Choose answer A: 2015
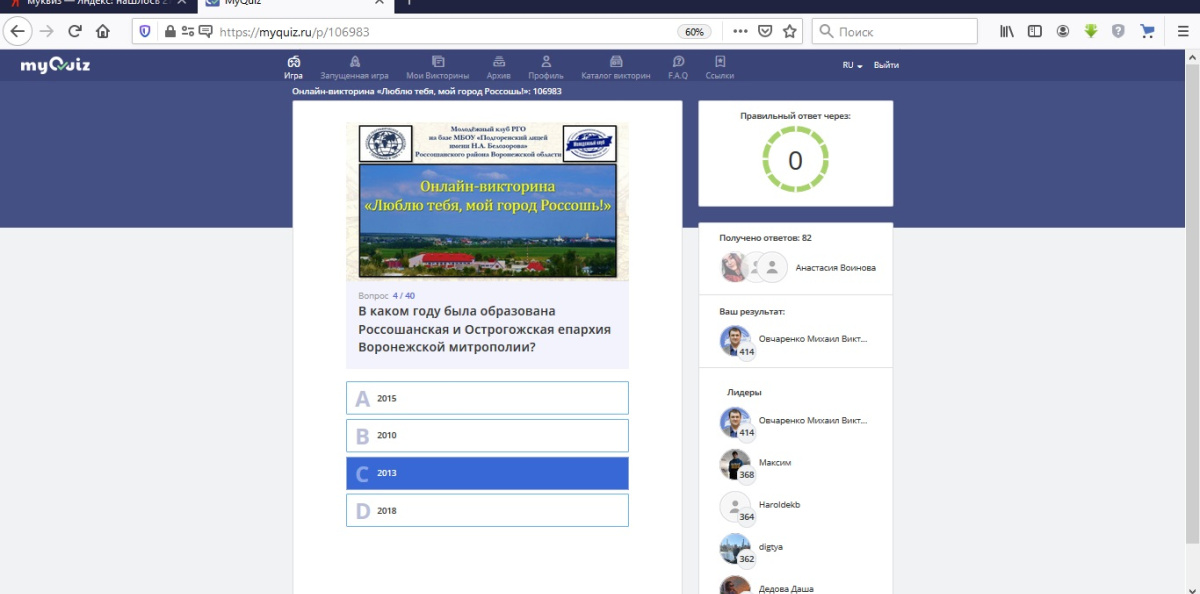The width and height of the screenshot is (1200, 594). (x=487, y=398)
